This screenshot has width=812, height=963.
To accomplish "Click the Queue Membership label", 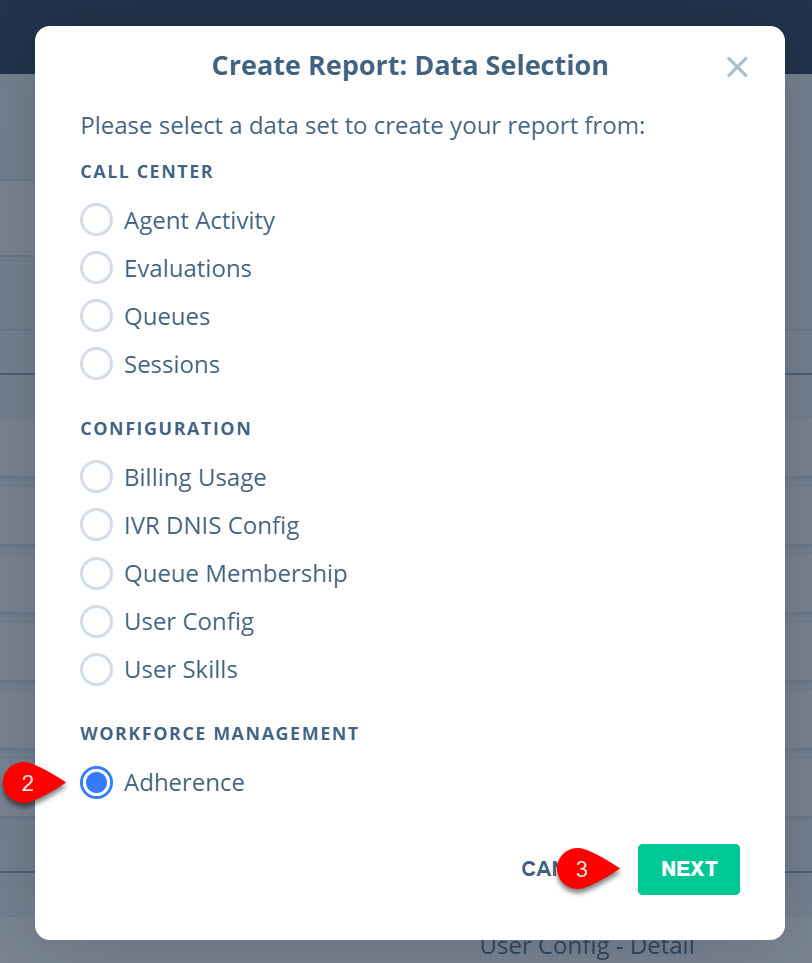I will 236,574.
